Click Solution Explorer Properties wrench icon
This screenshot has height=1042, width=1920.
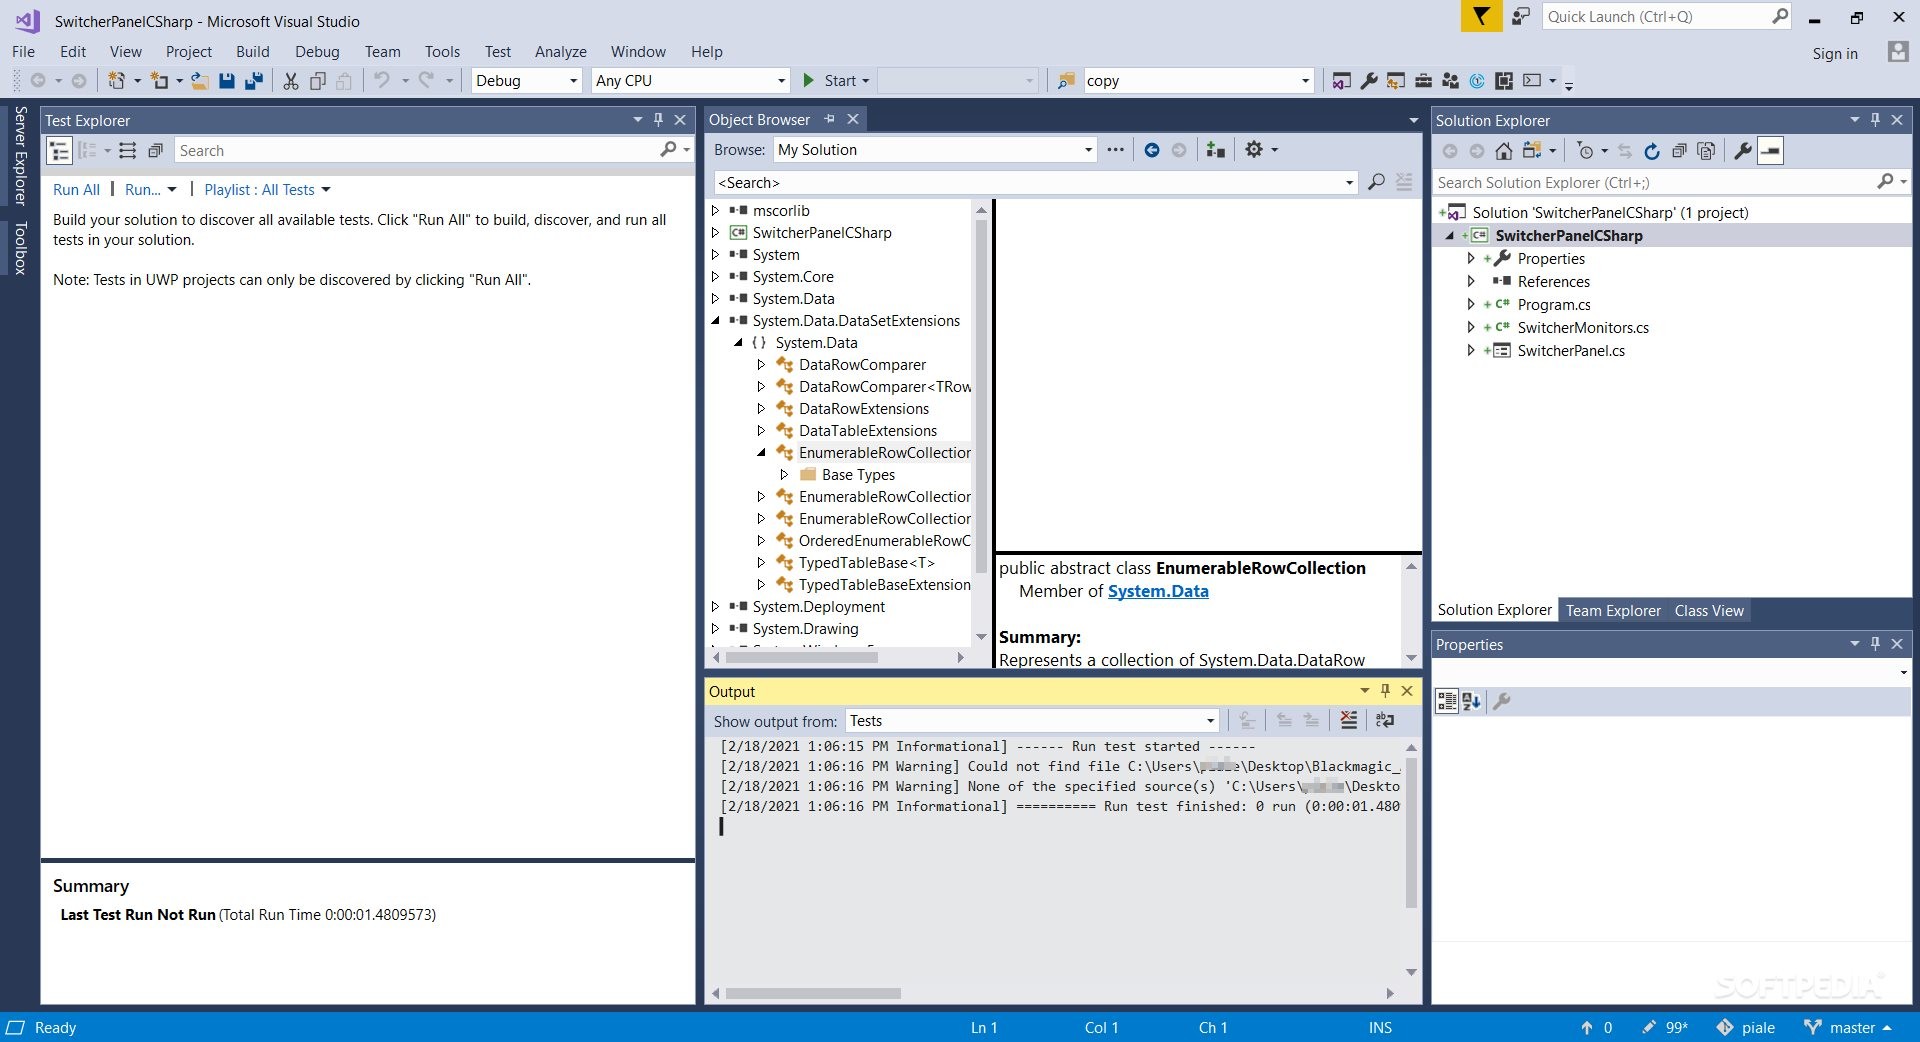tap(1742, 151)
